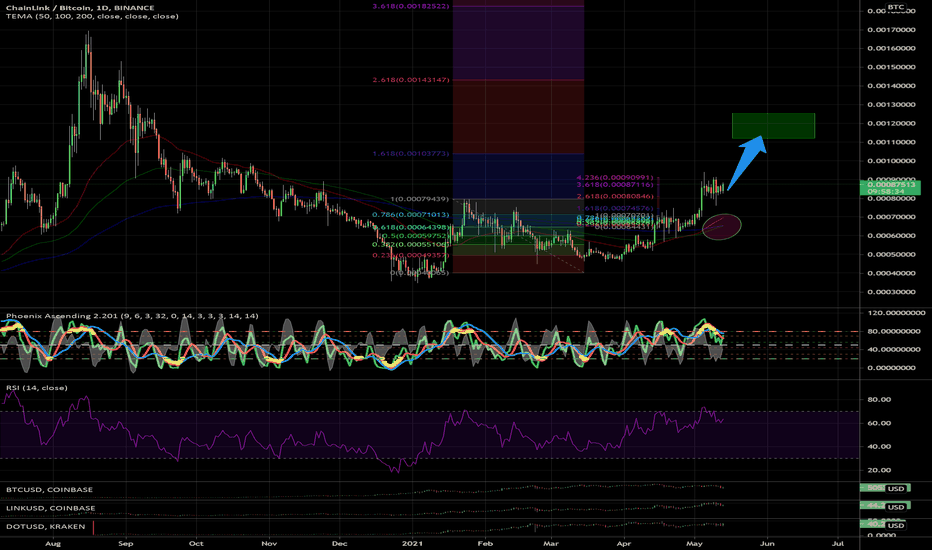Viewport: 932px width, 550px height.
Task: Click the Apr label on time axis
Action: click(624, 543)
